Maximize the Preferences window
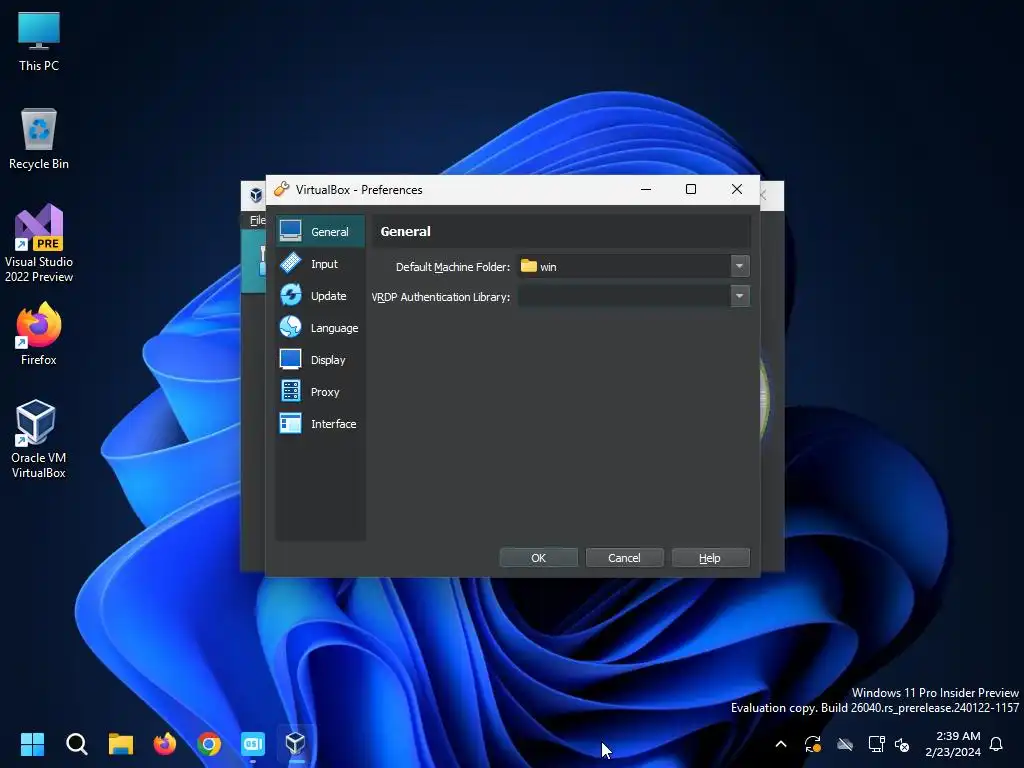The image size is (1024, 768). [691, 189]
